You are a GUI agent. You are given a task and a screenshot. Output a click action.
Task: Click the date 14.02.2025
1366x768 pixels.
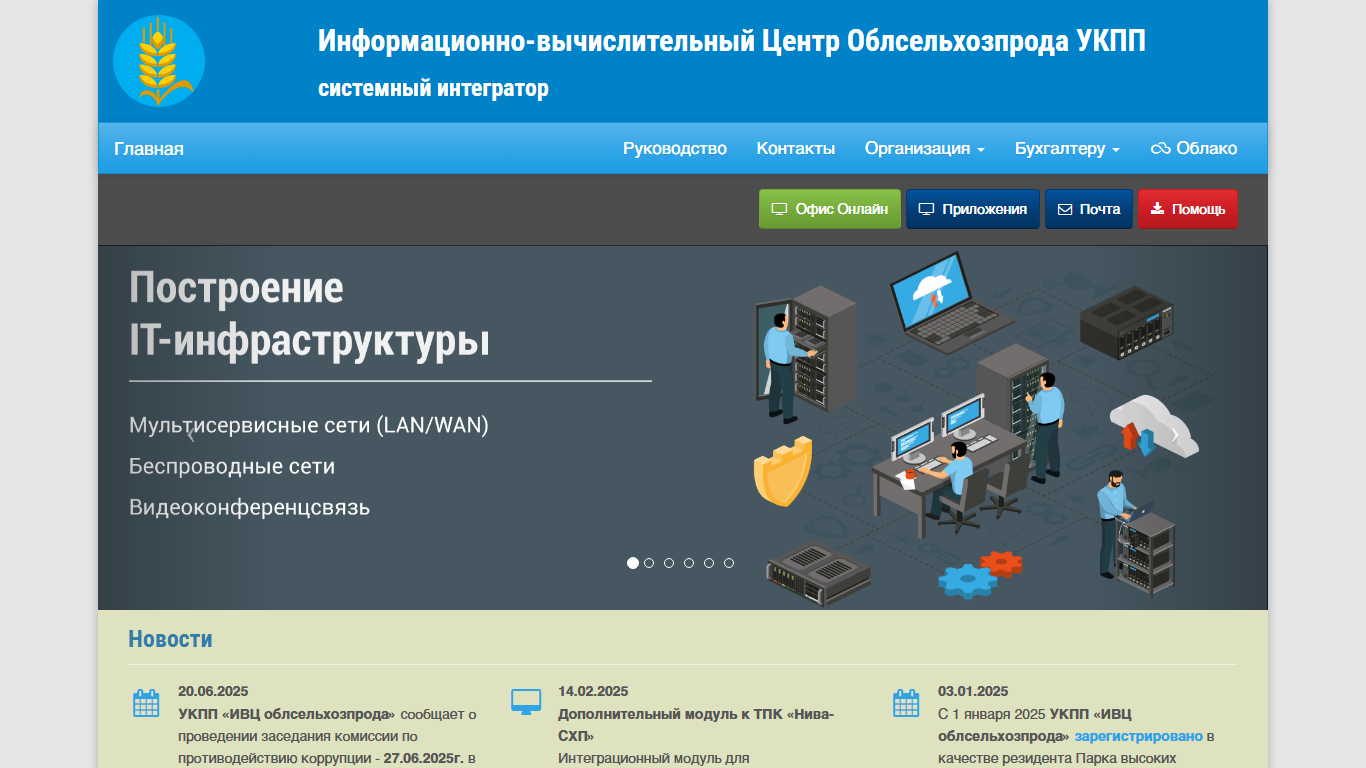pos(593,691)
